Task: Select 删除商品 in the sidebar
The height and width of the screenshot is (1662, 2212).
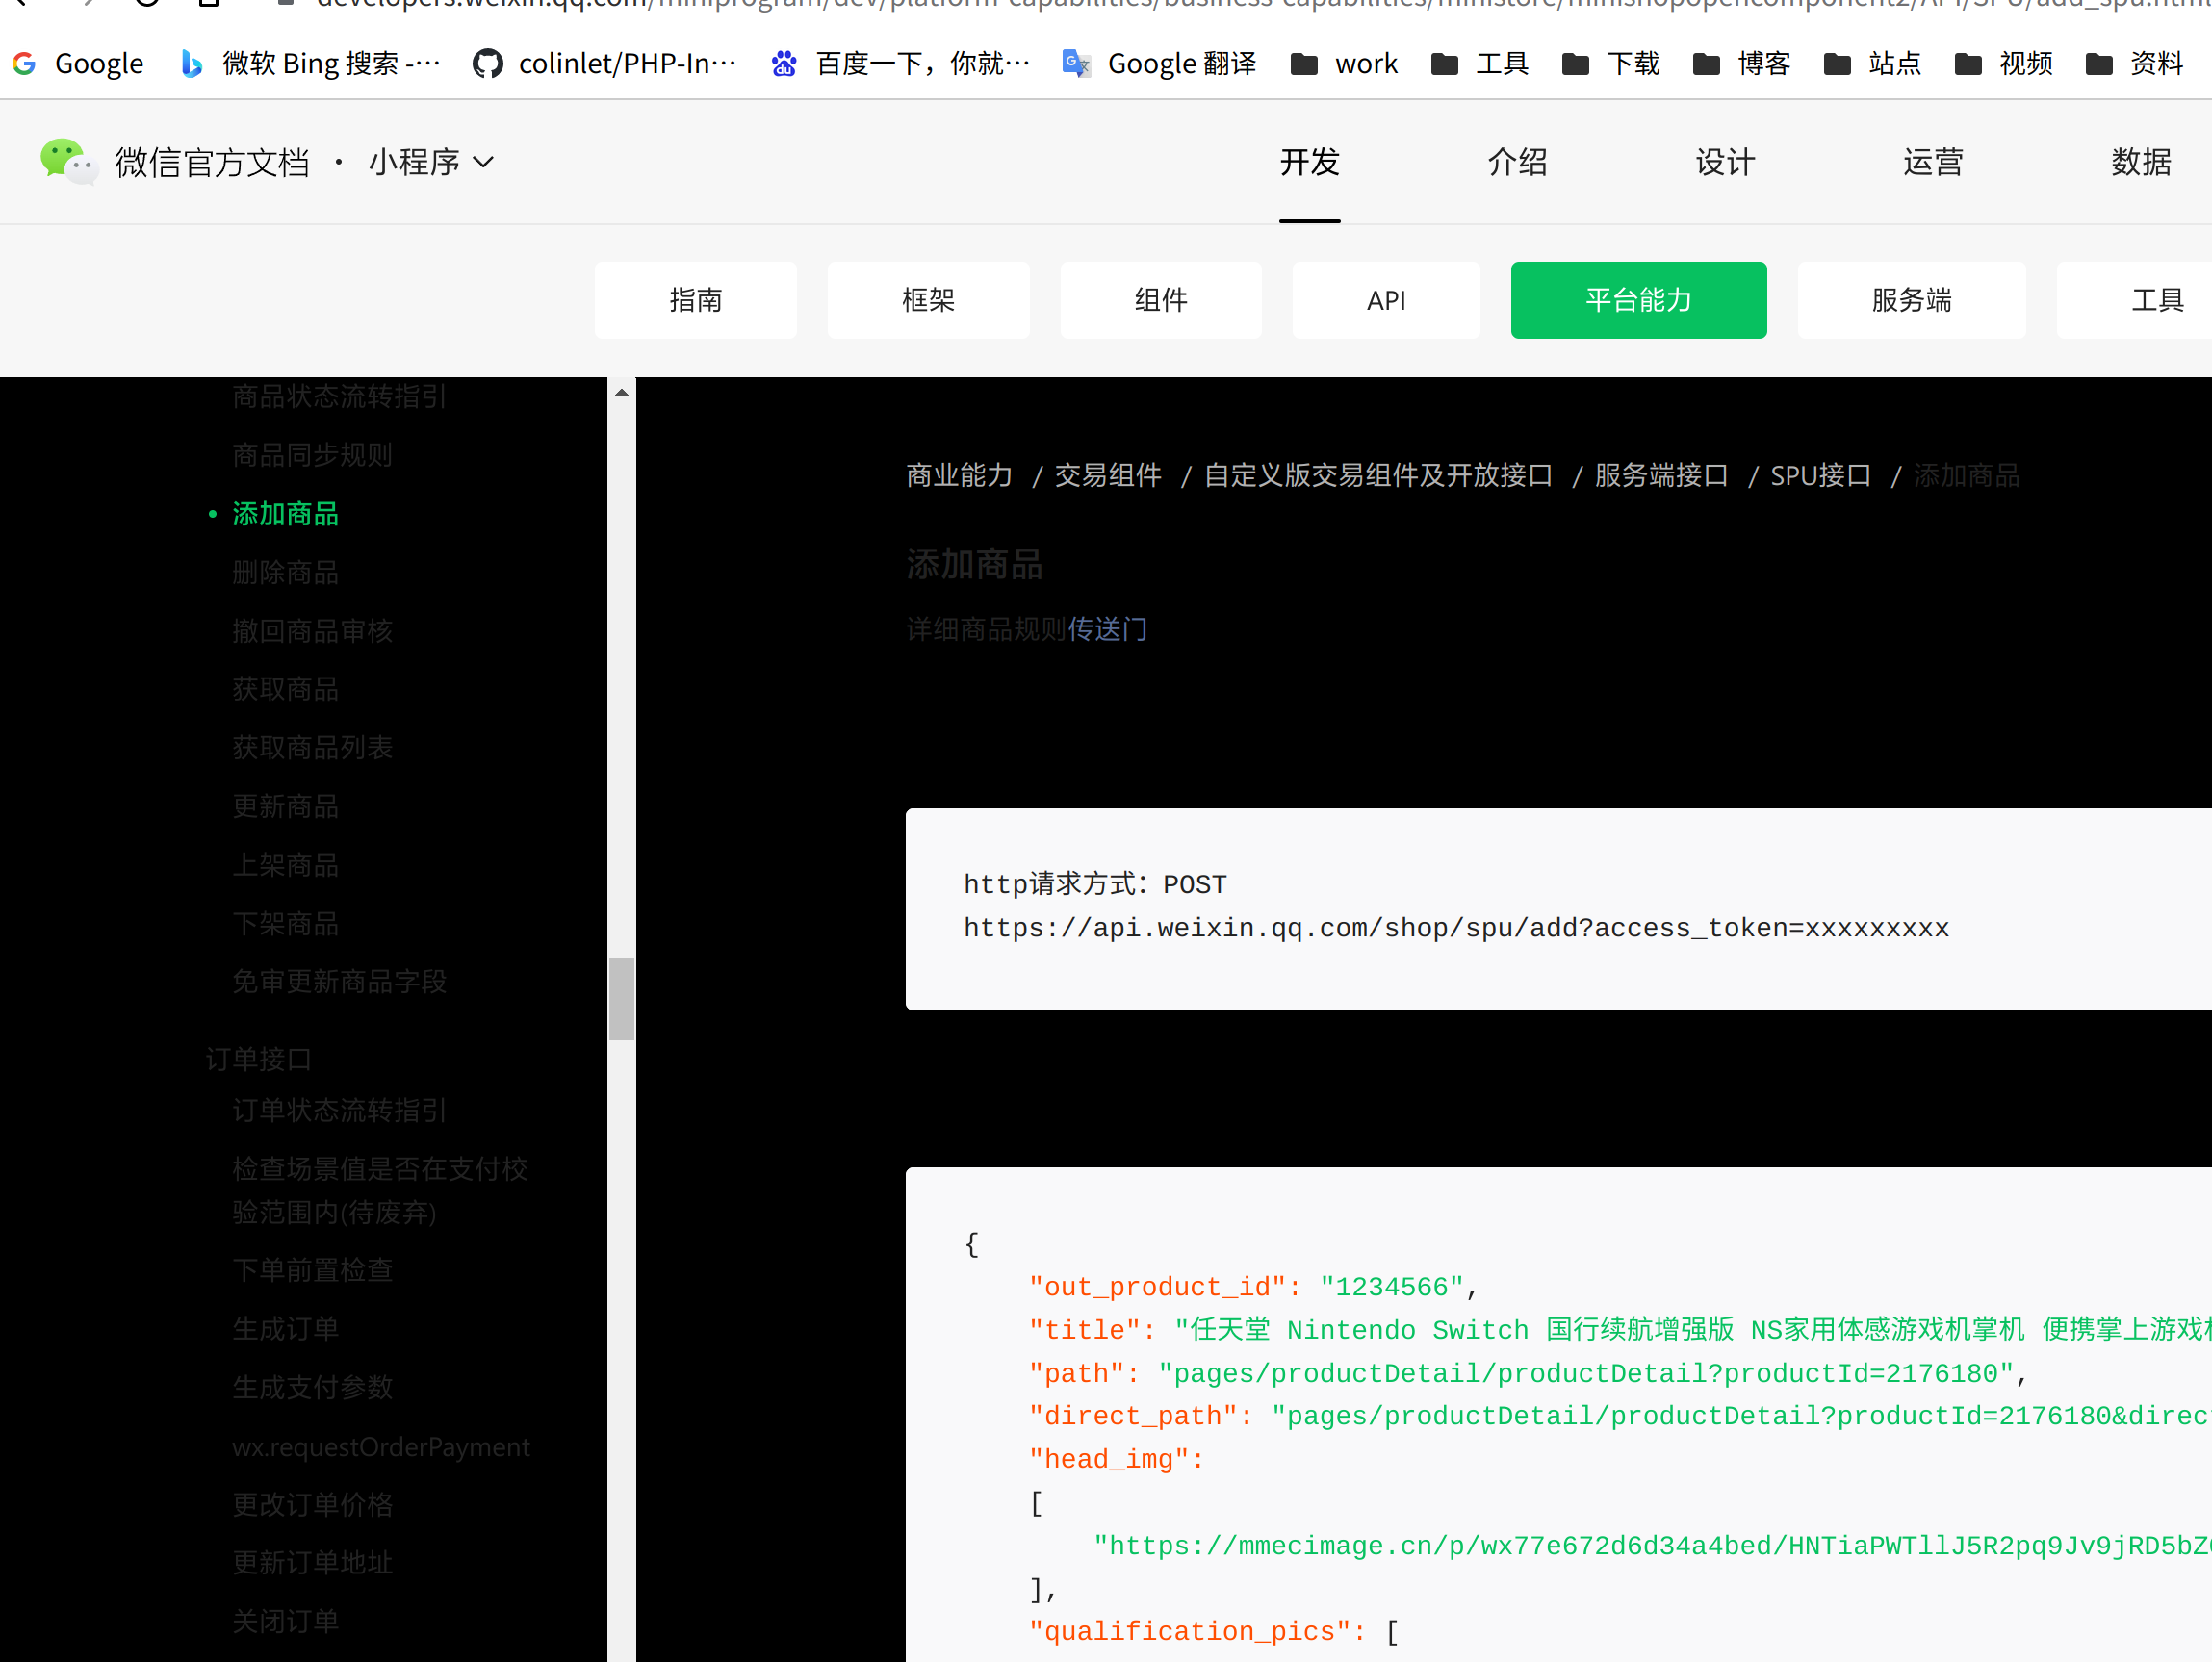Action: pyautogui.click(x=285, y=572)
